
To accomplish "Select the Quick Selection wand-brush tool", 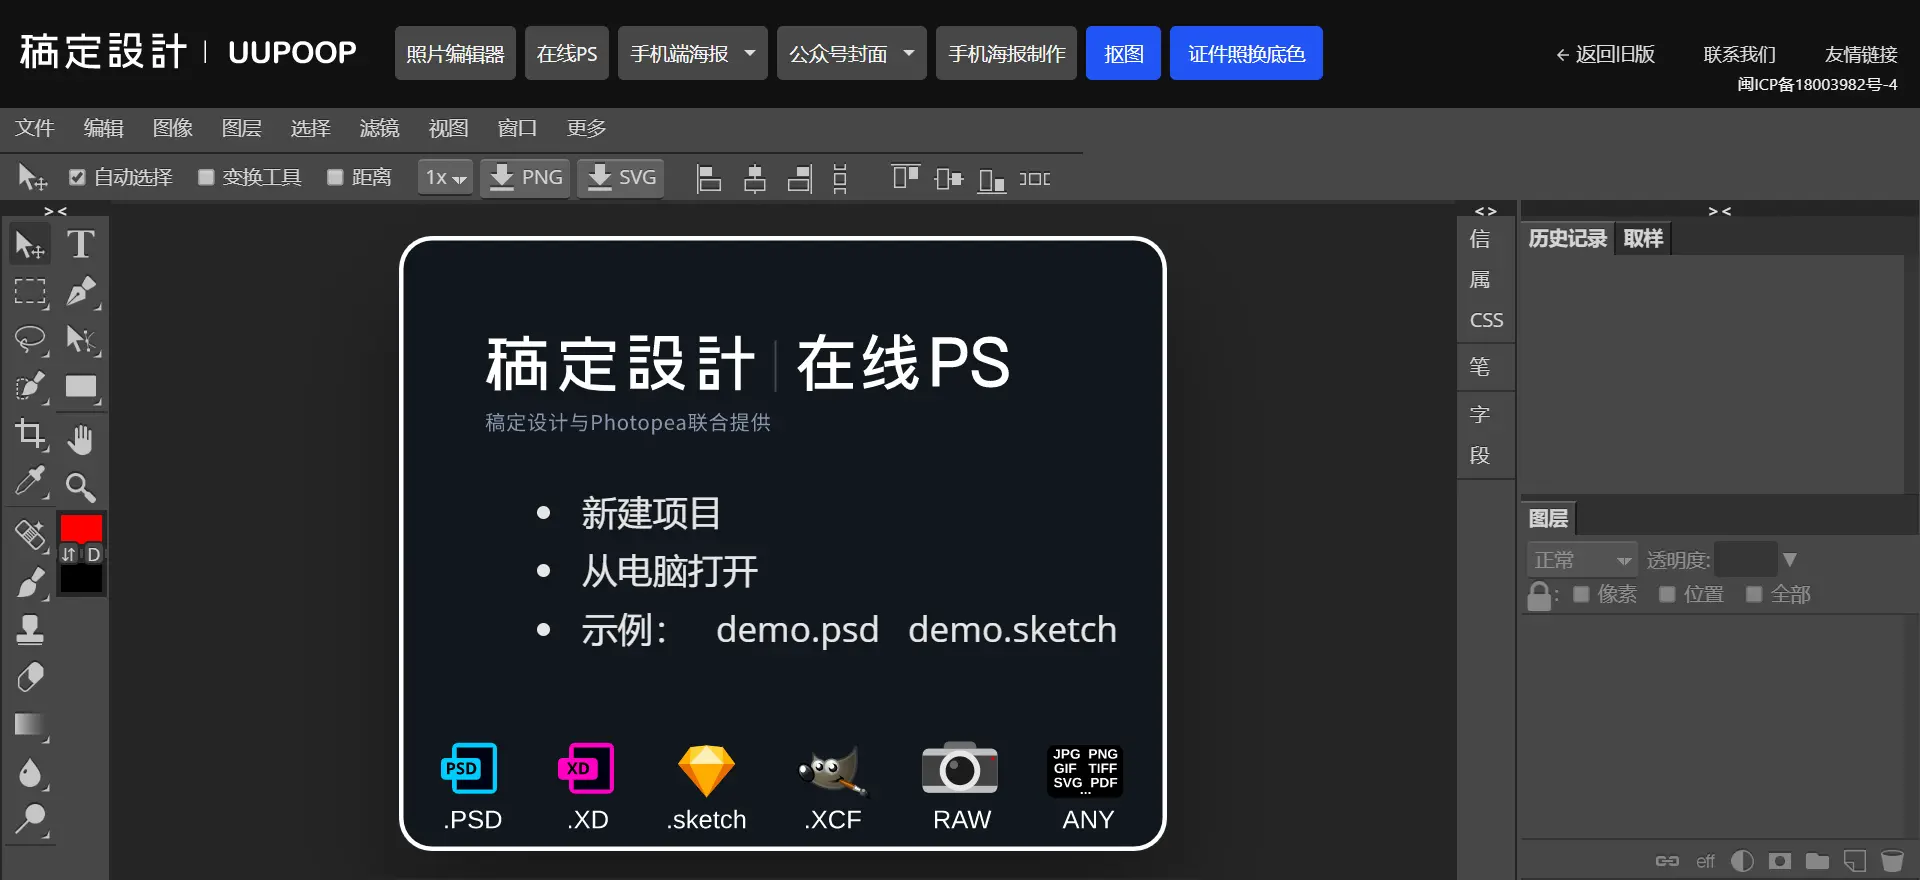I will point(30,388).
